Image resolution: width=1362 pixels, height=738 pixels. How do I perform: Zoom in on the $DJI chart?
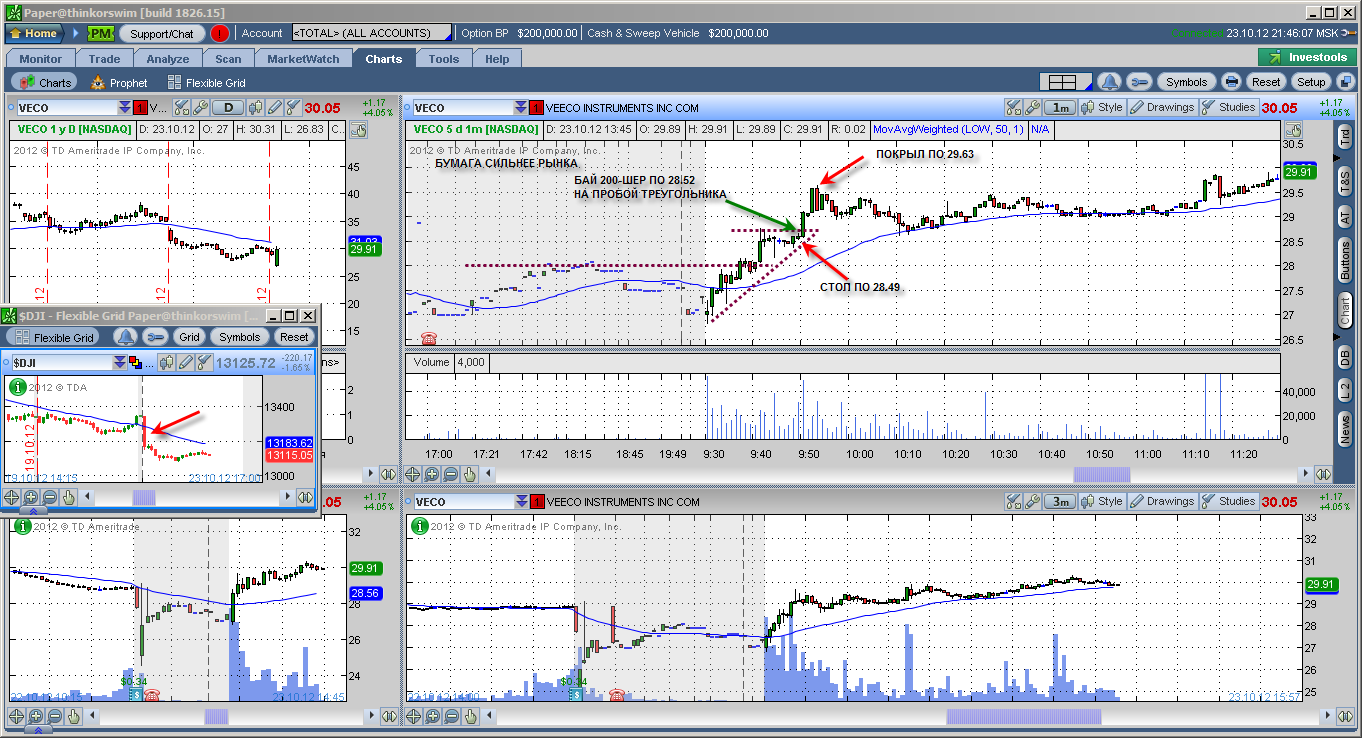[30, 497]
